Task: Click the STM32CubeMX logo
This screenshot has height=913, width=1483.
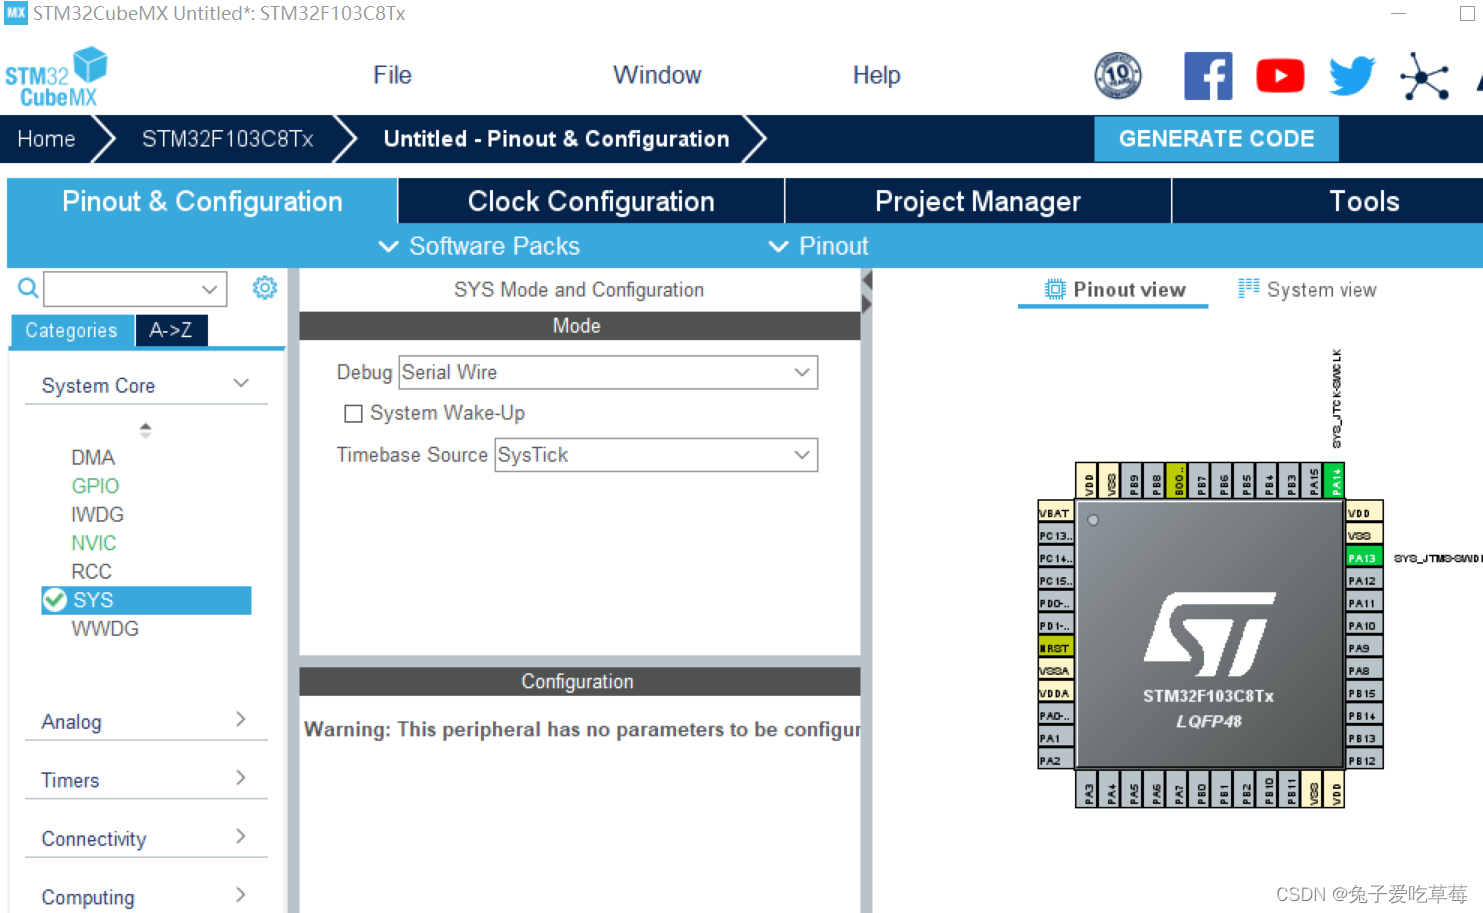Action: pyautogui.click(x=56, y=77)
